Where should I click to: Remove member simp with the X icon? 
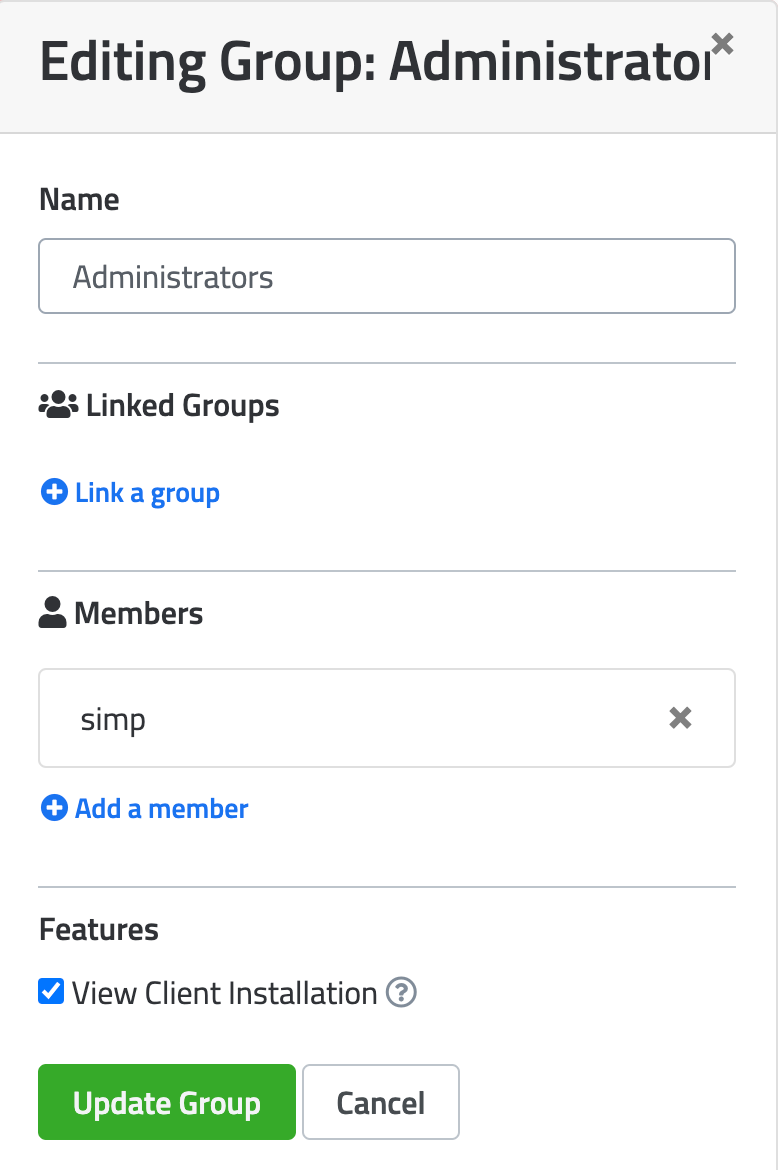coord(680,718)
